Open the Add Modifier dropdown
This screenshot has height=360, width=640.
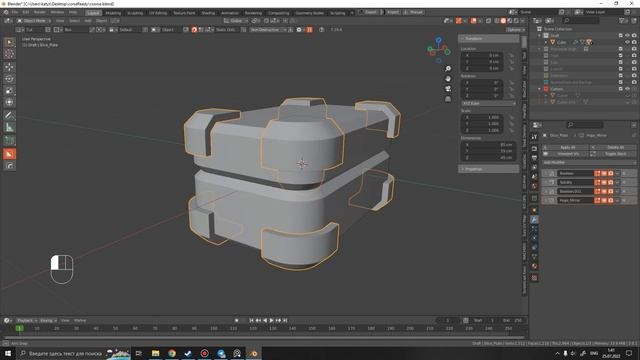point(589,162)
